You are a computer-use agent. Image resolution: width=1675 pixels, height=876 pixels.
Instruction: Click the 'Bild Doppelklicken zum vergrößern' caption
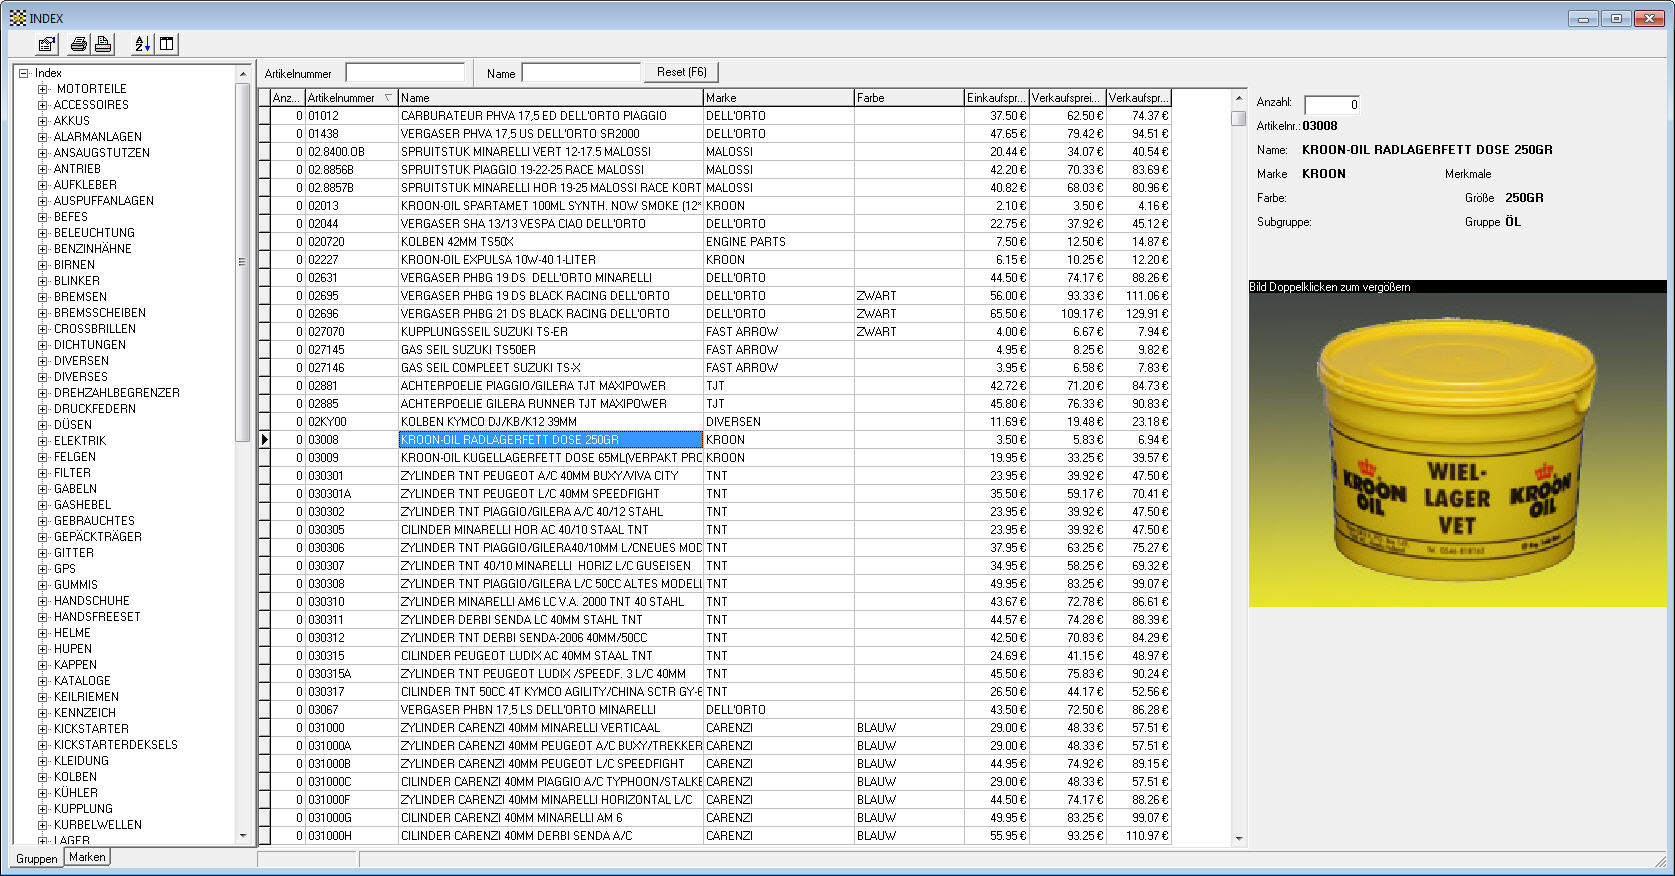1330,287
